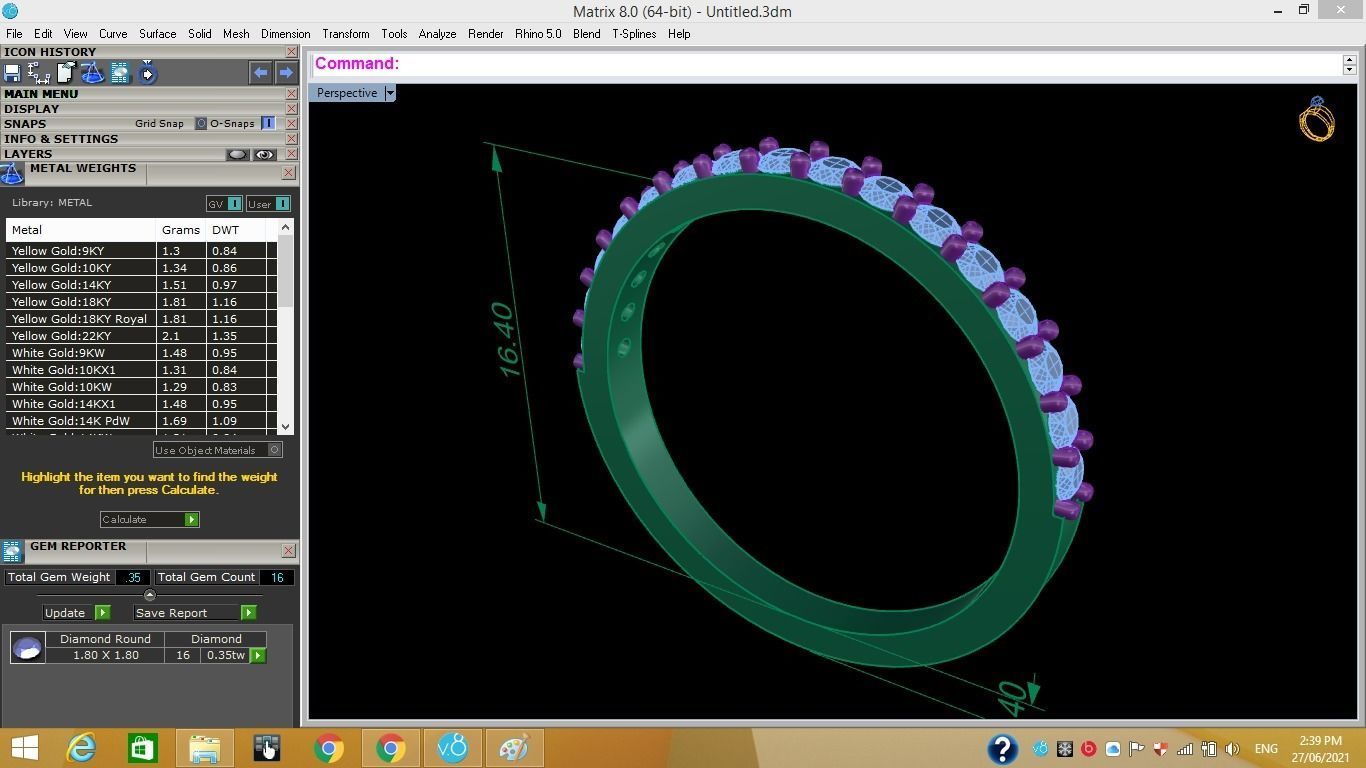Open the Surface menu
Screen dimensions: 1366x768
click(x=157, y=34)
